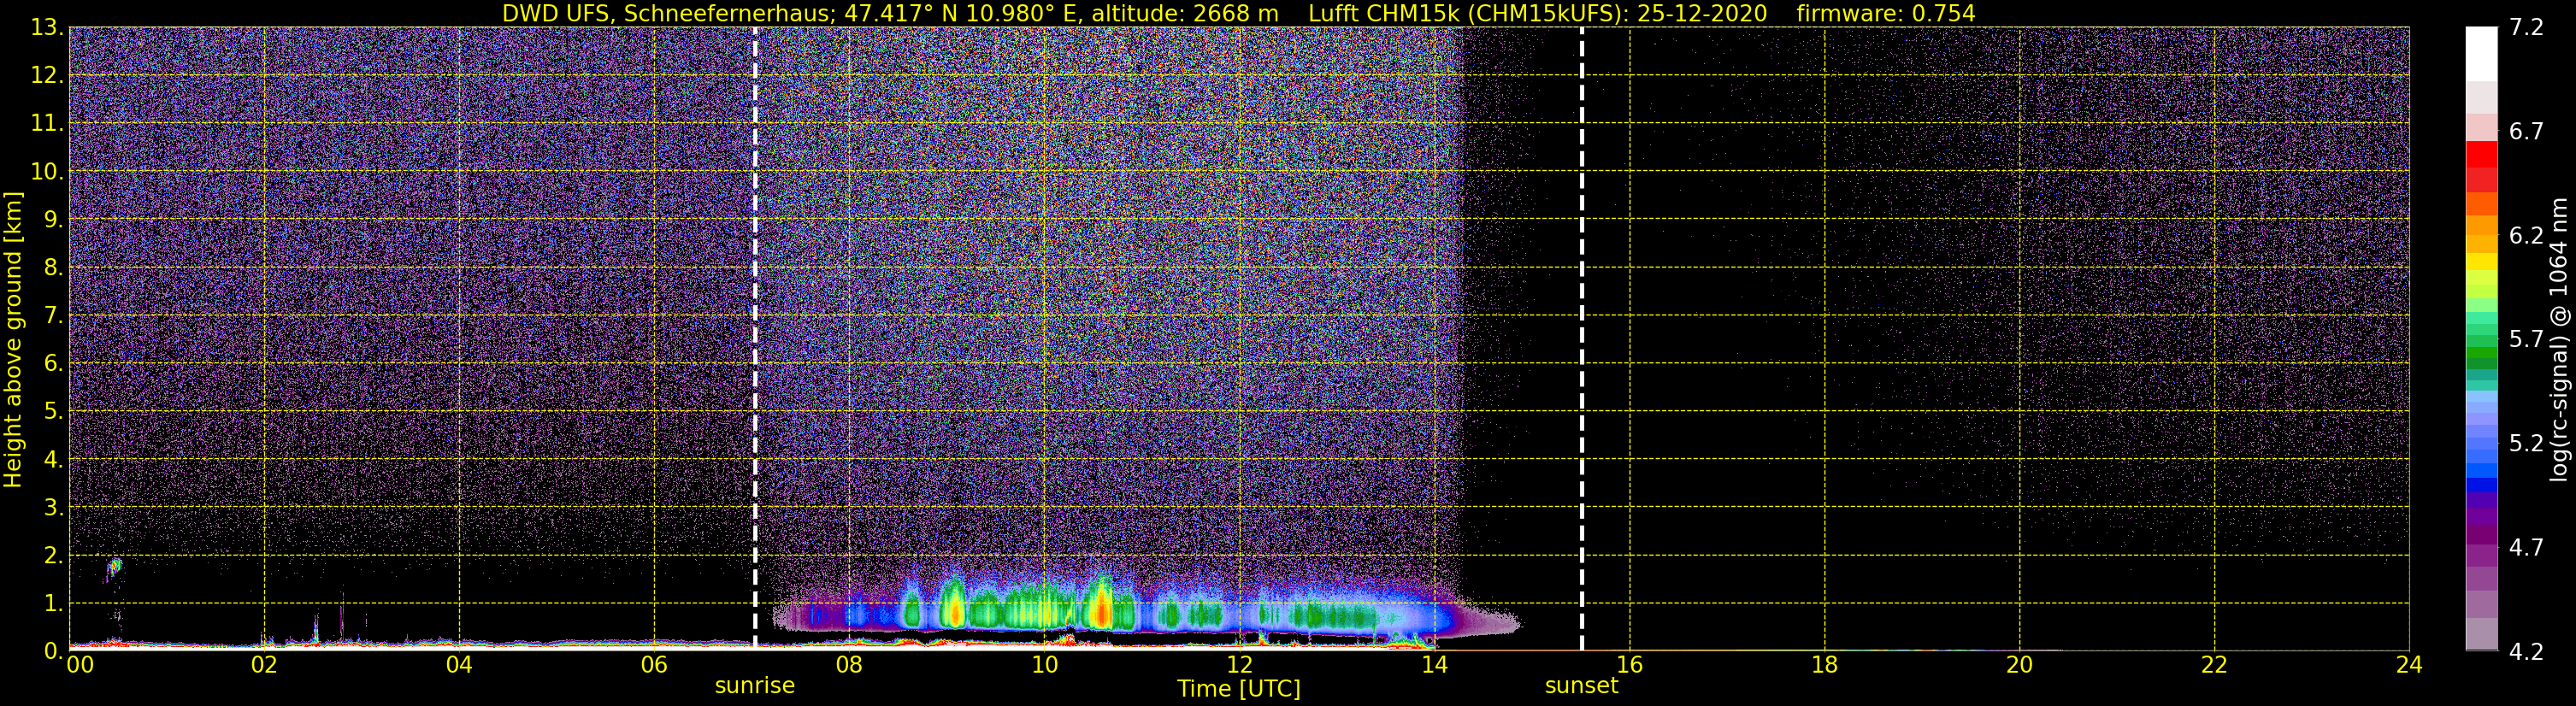Select the white top band of colorbar
2576x706 pixels.
click(2482, 53)
